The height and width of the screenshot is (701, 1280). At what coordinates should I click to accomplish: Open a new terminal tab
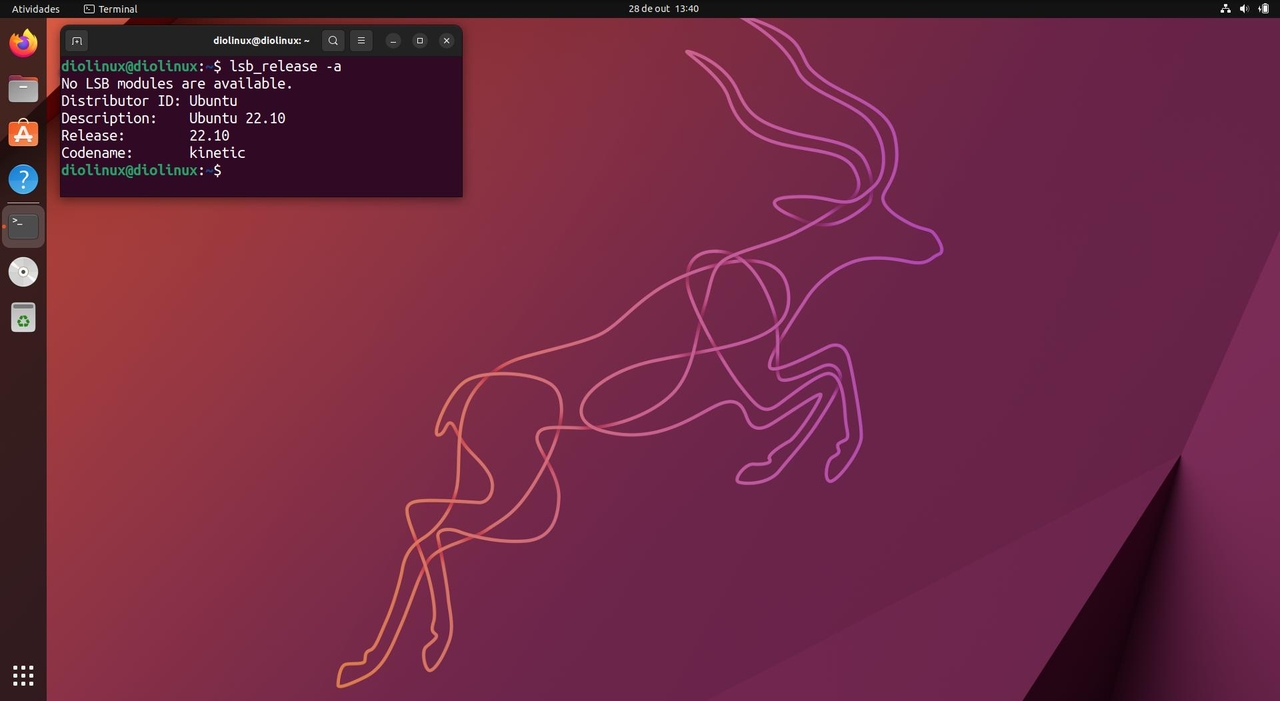click(x=77, y=40)
